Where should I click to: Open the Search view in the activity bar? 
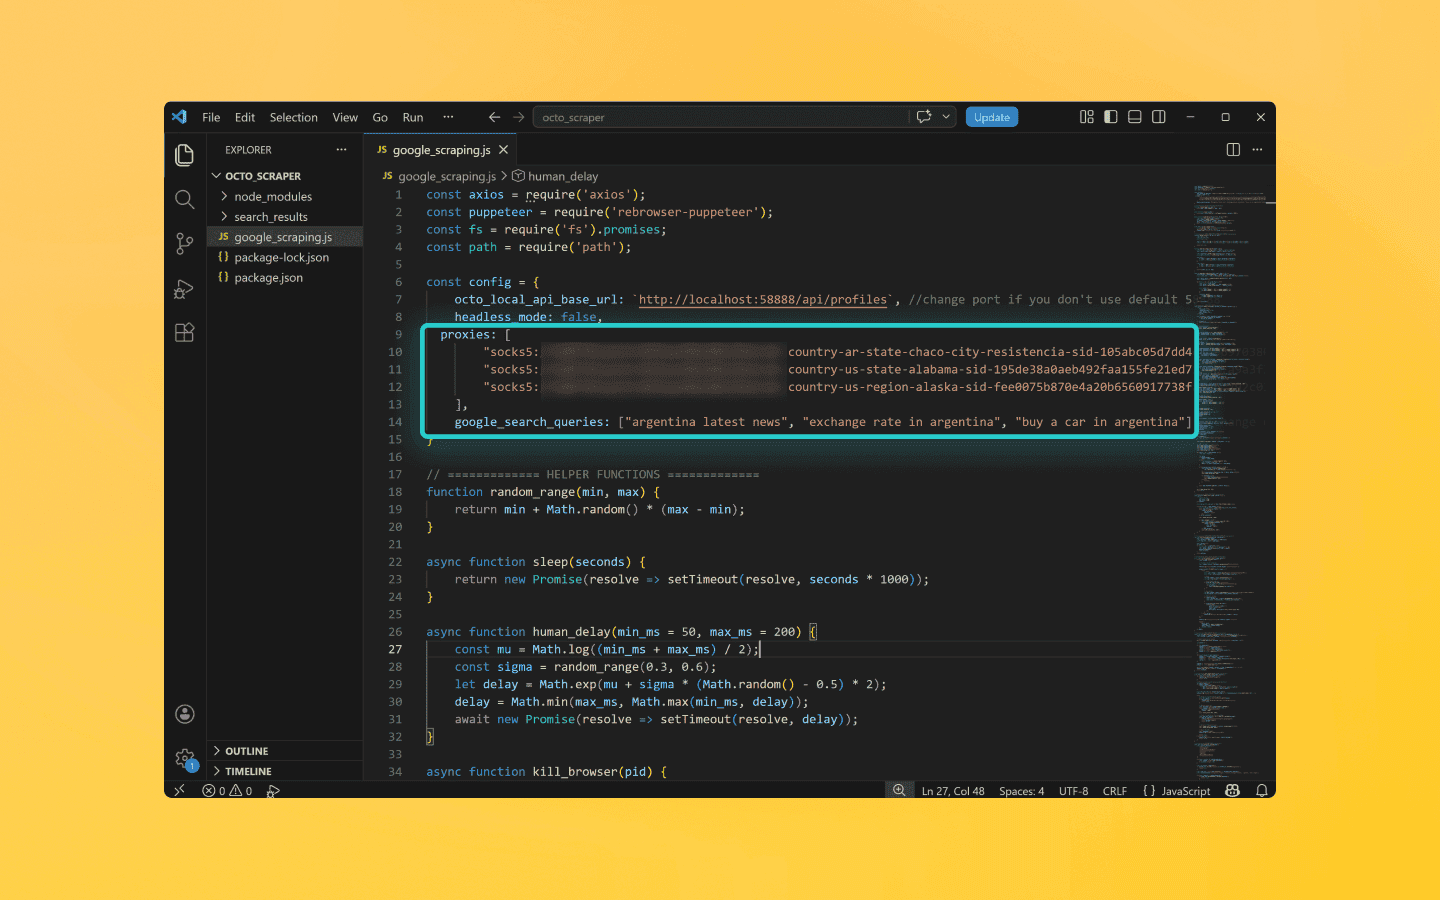[x=184, y=199]
